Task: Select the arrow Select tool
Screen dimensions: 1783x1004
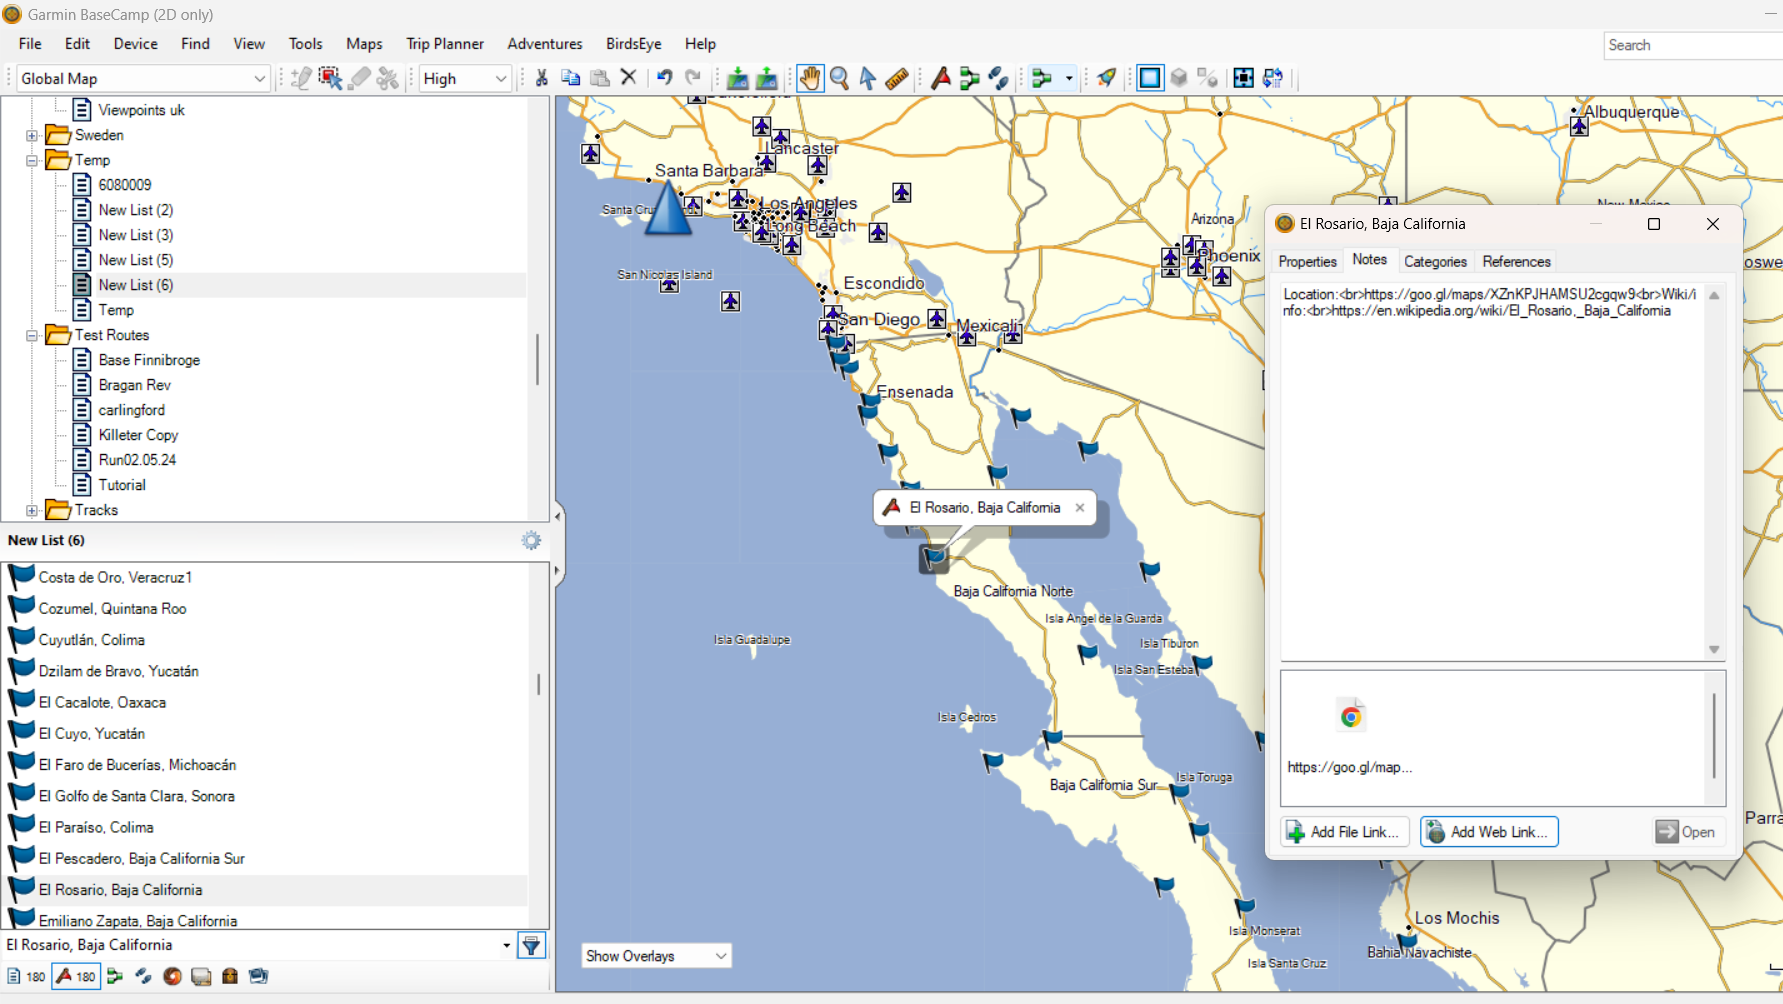Action: pos(868,78)
